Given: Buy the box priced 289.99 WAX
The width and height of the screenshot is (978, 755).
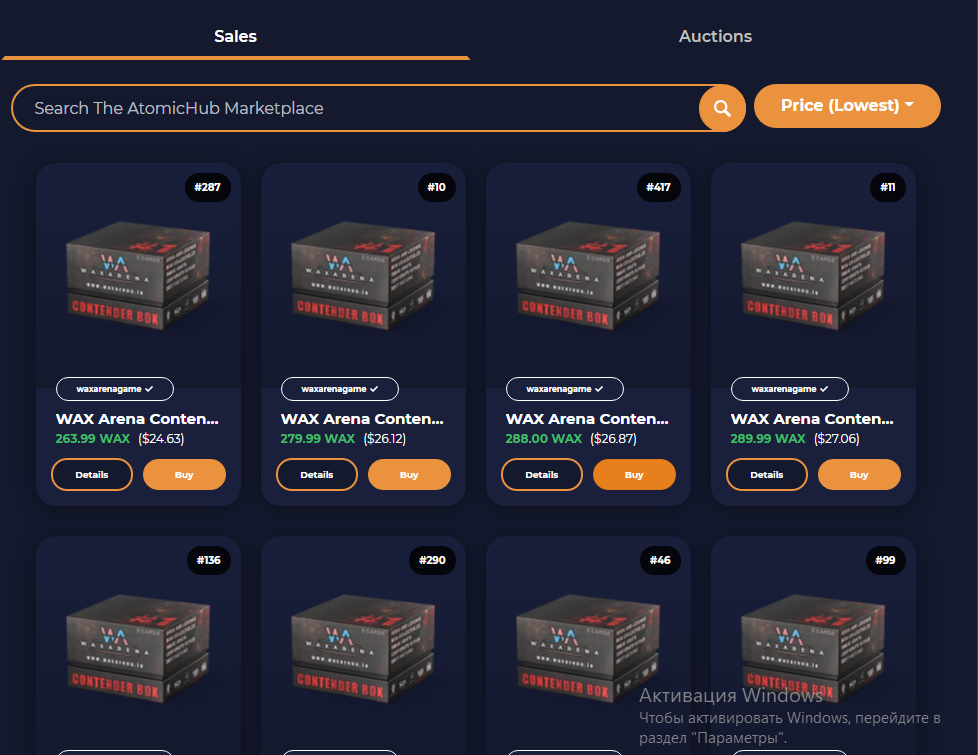Looking at the screenshot, I should 859,475.
